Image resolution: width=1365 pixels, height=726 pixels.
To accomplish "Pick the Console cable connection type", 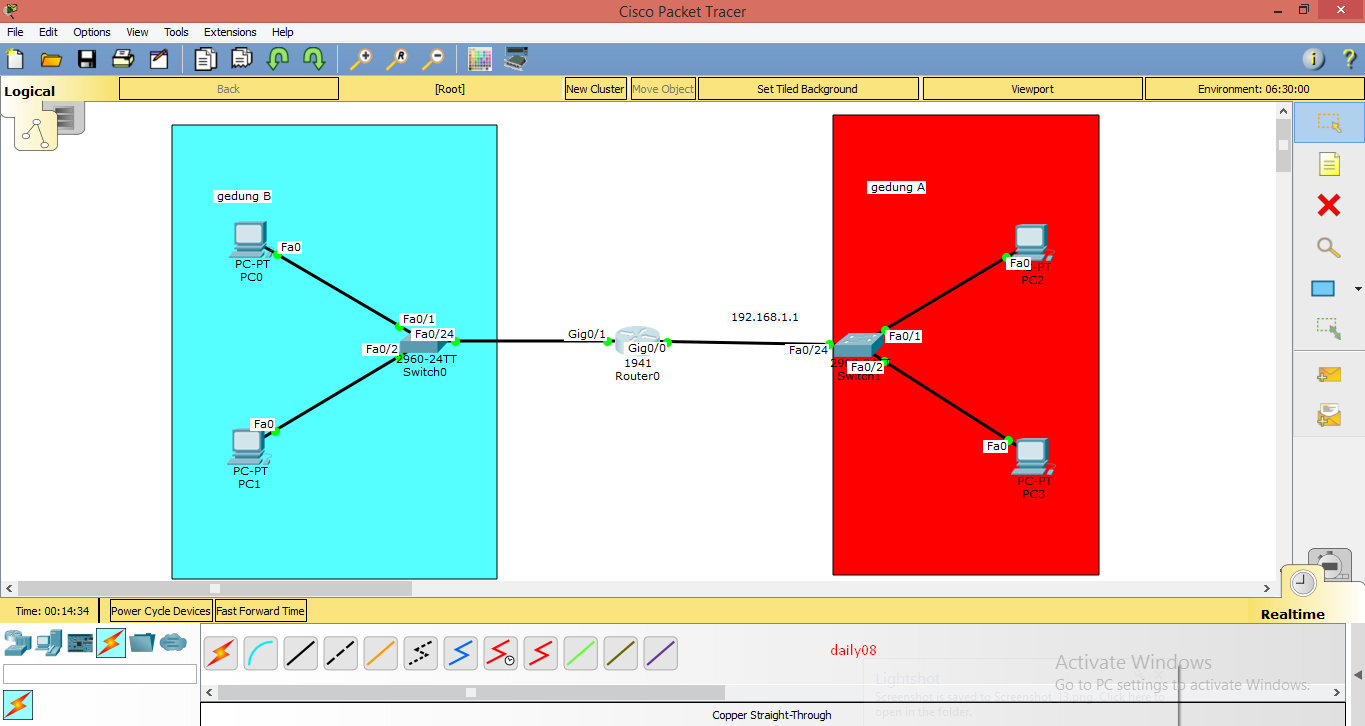I will [260, 653].
